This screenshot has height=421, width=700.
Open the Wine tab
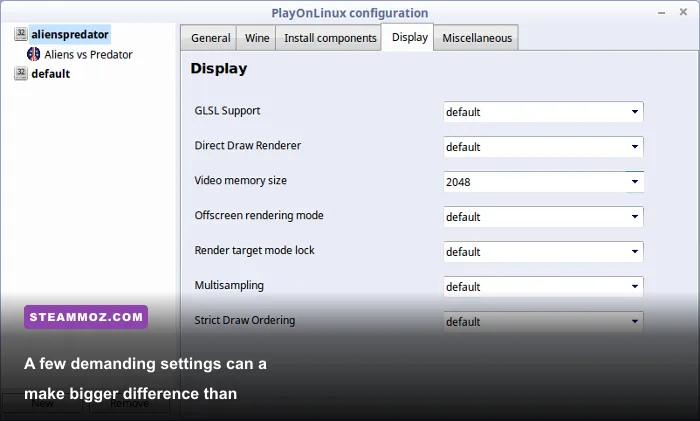pos(257,38)
